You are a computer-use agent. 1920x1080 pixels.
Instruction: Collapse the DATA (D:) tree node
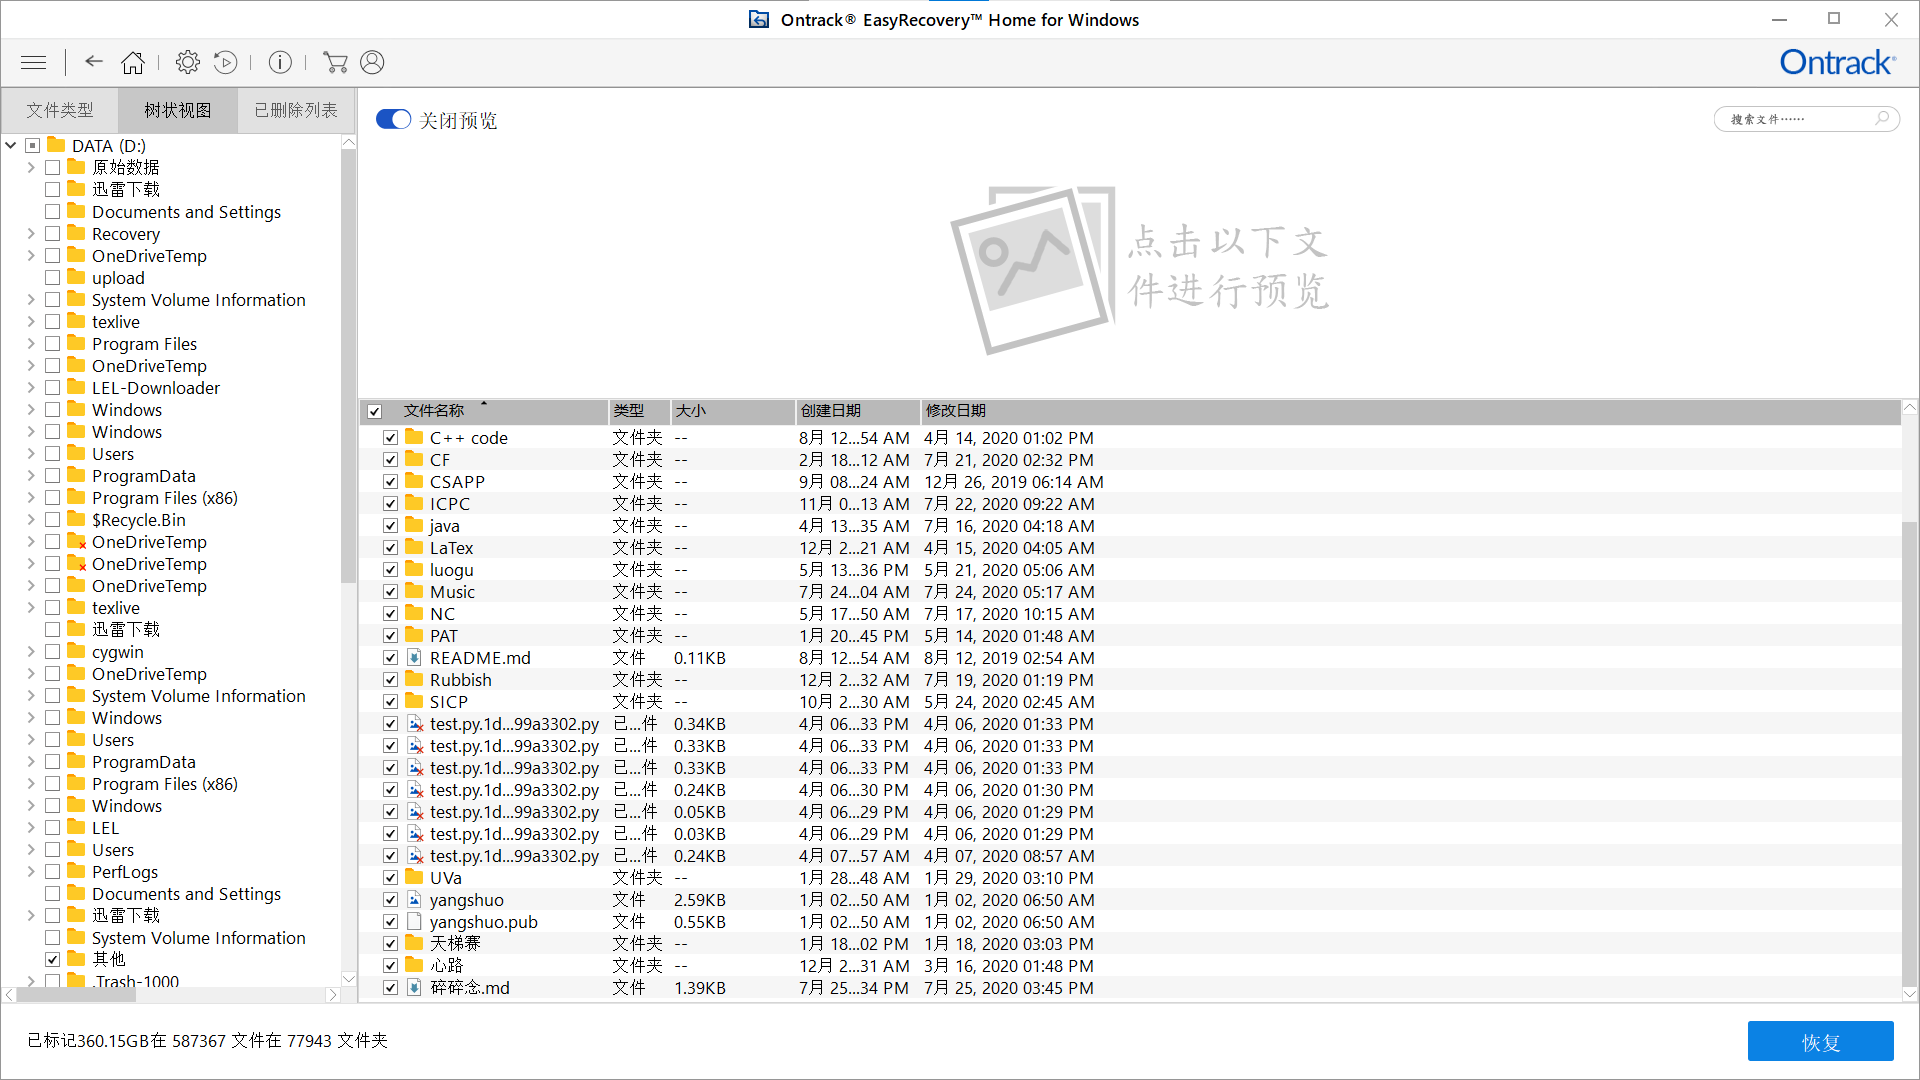coord(11,146)
